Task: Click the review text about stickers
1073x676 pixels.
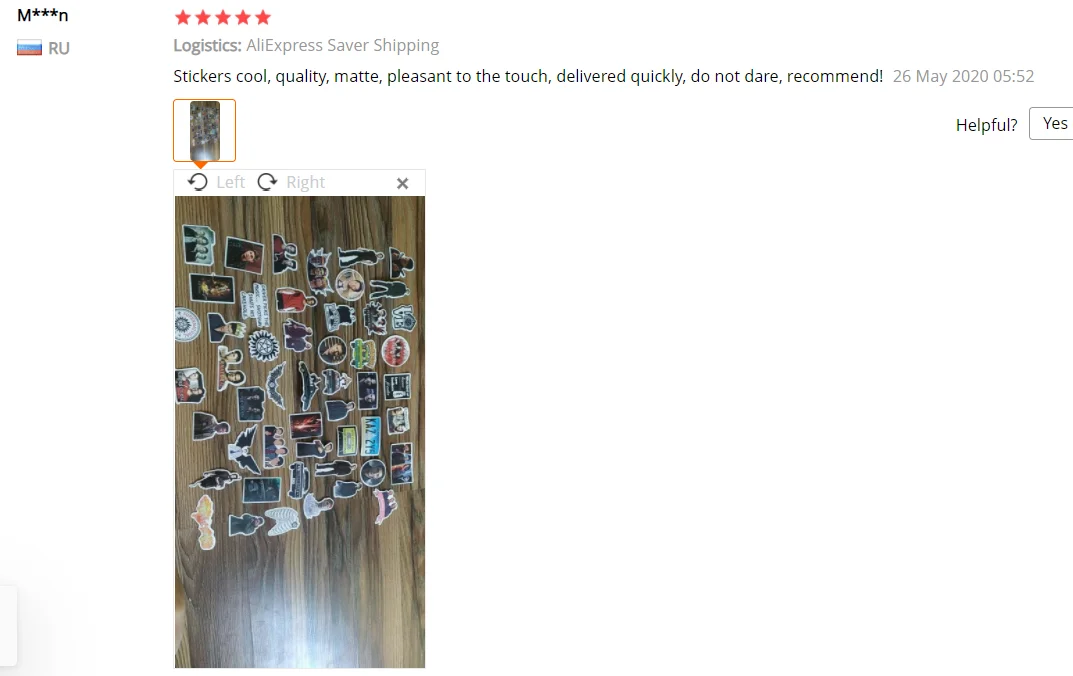Action: pyautogui.click(x=528, y=76)
